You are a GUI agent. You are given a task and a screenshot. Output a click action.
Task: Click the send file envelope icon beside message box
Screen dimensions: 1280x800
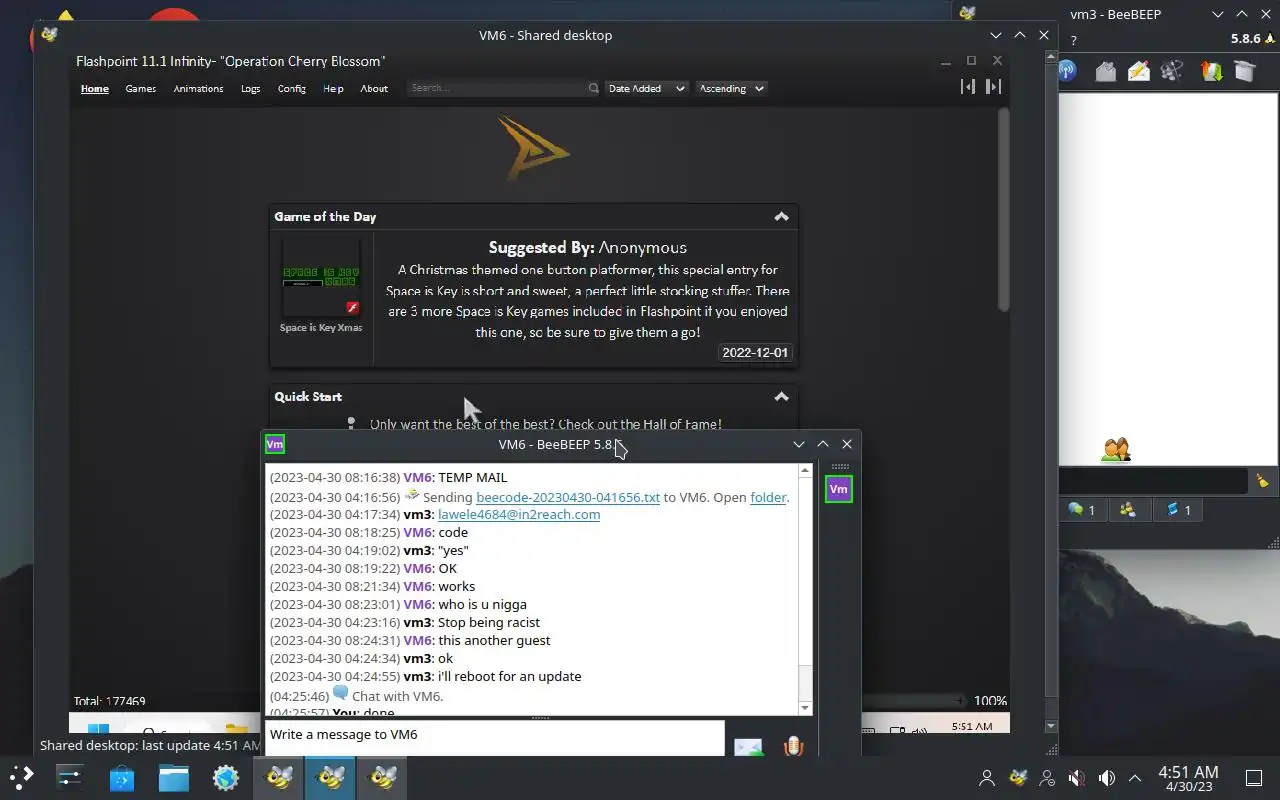748,747
